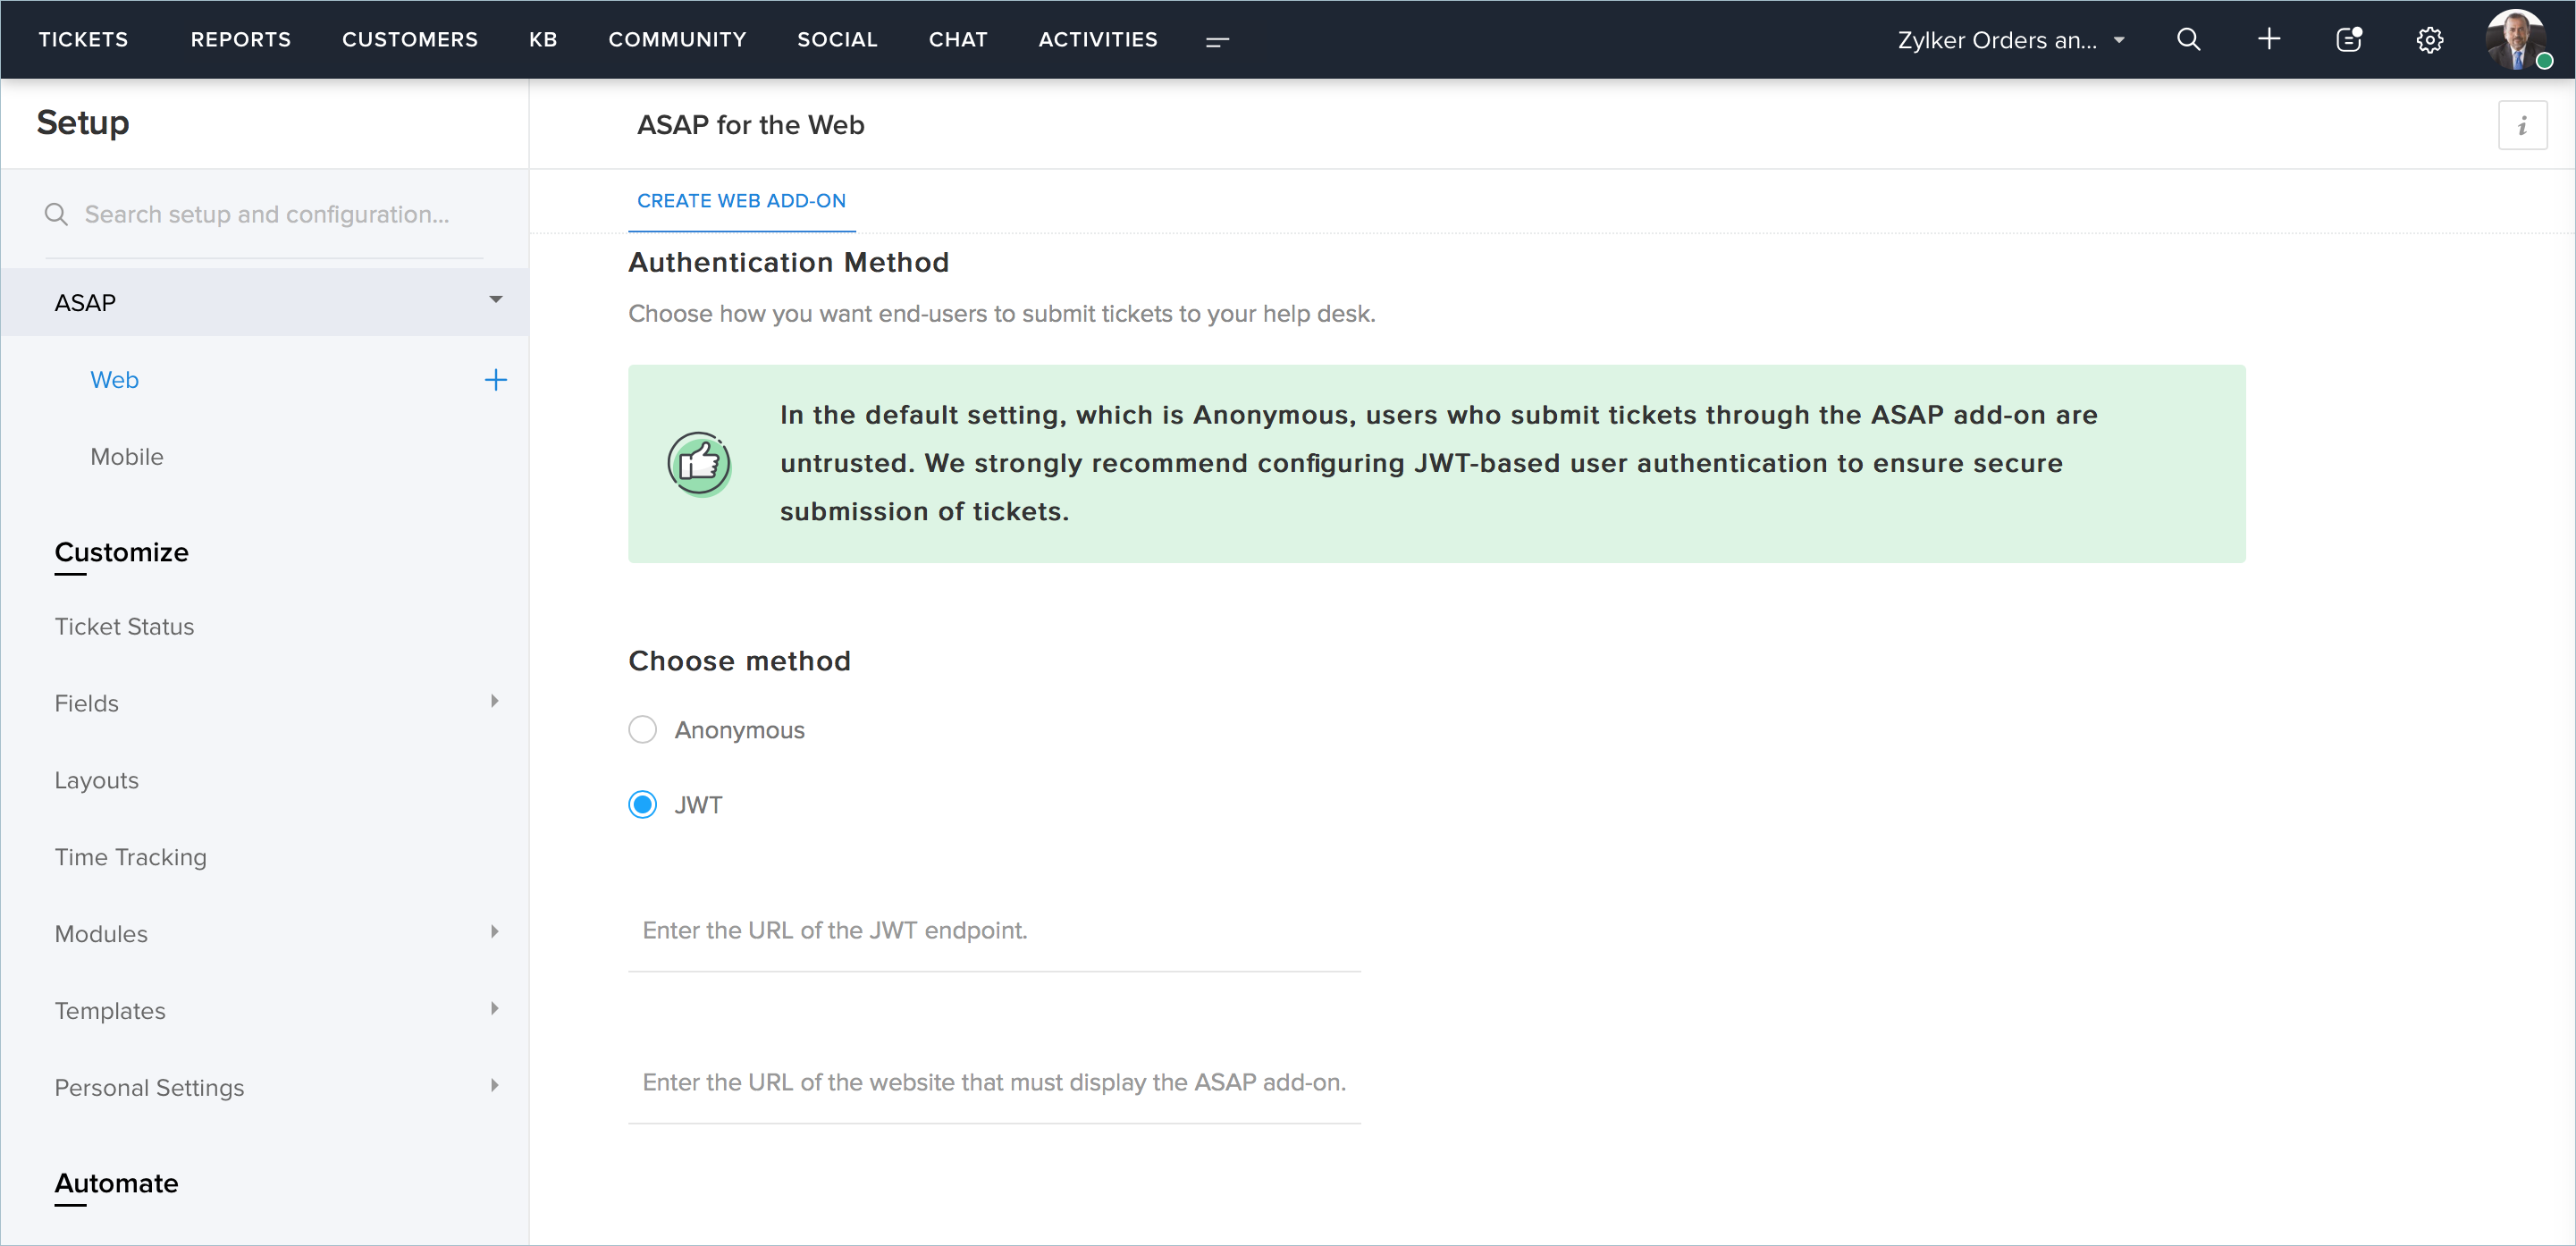Expand the Modules submenu arrow
Viewport: 2576px width, 1246px height.
pos(494,932)
